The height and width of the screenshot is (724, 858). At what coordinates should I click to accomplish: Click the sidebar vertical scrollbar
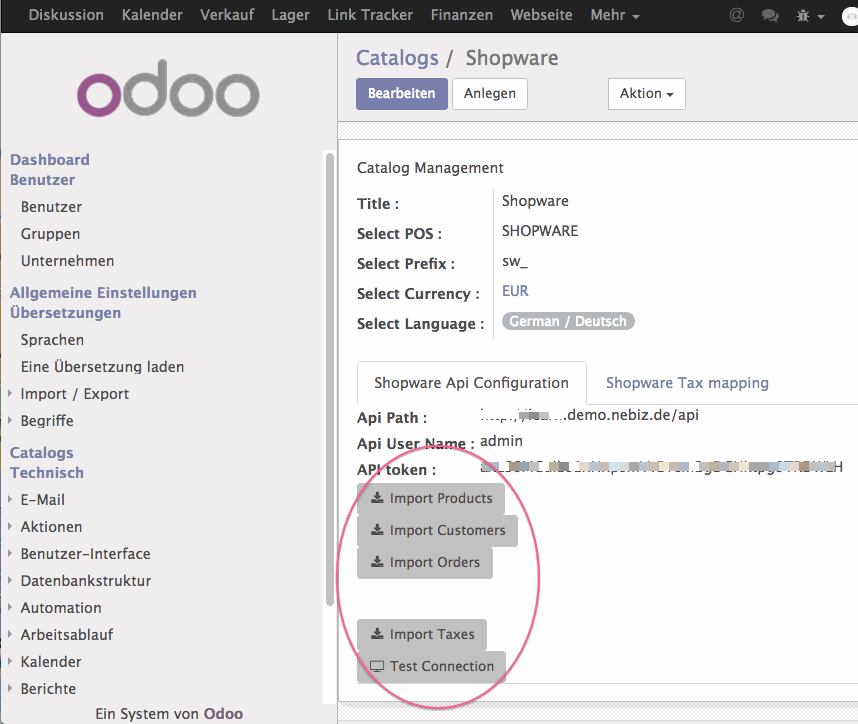[x=329, y=379]
